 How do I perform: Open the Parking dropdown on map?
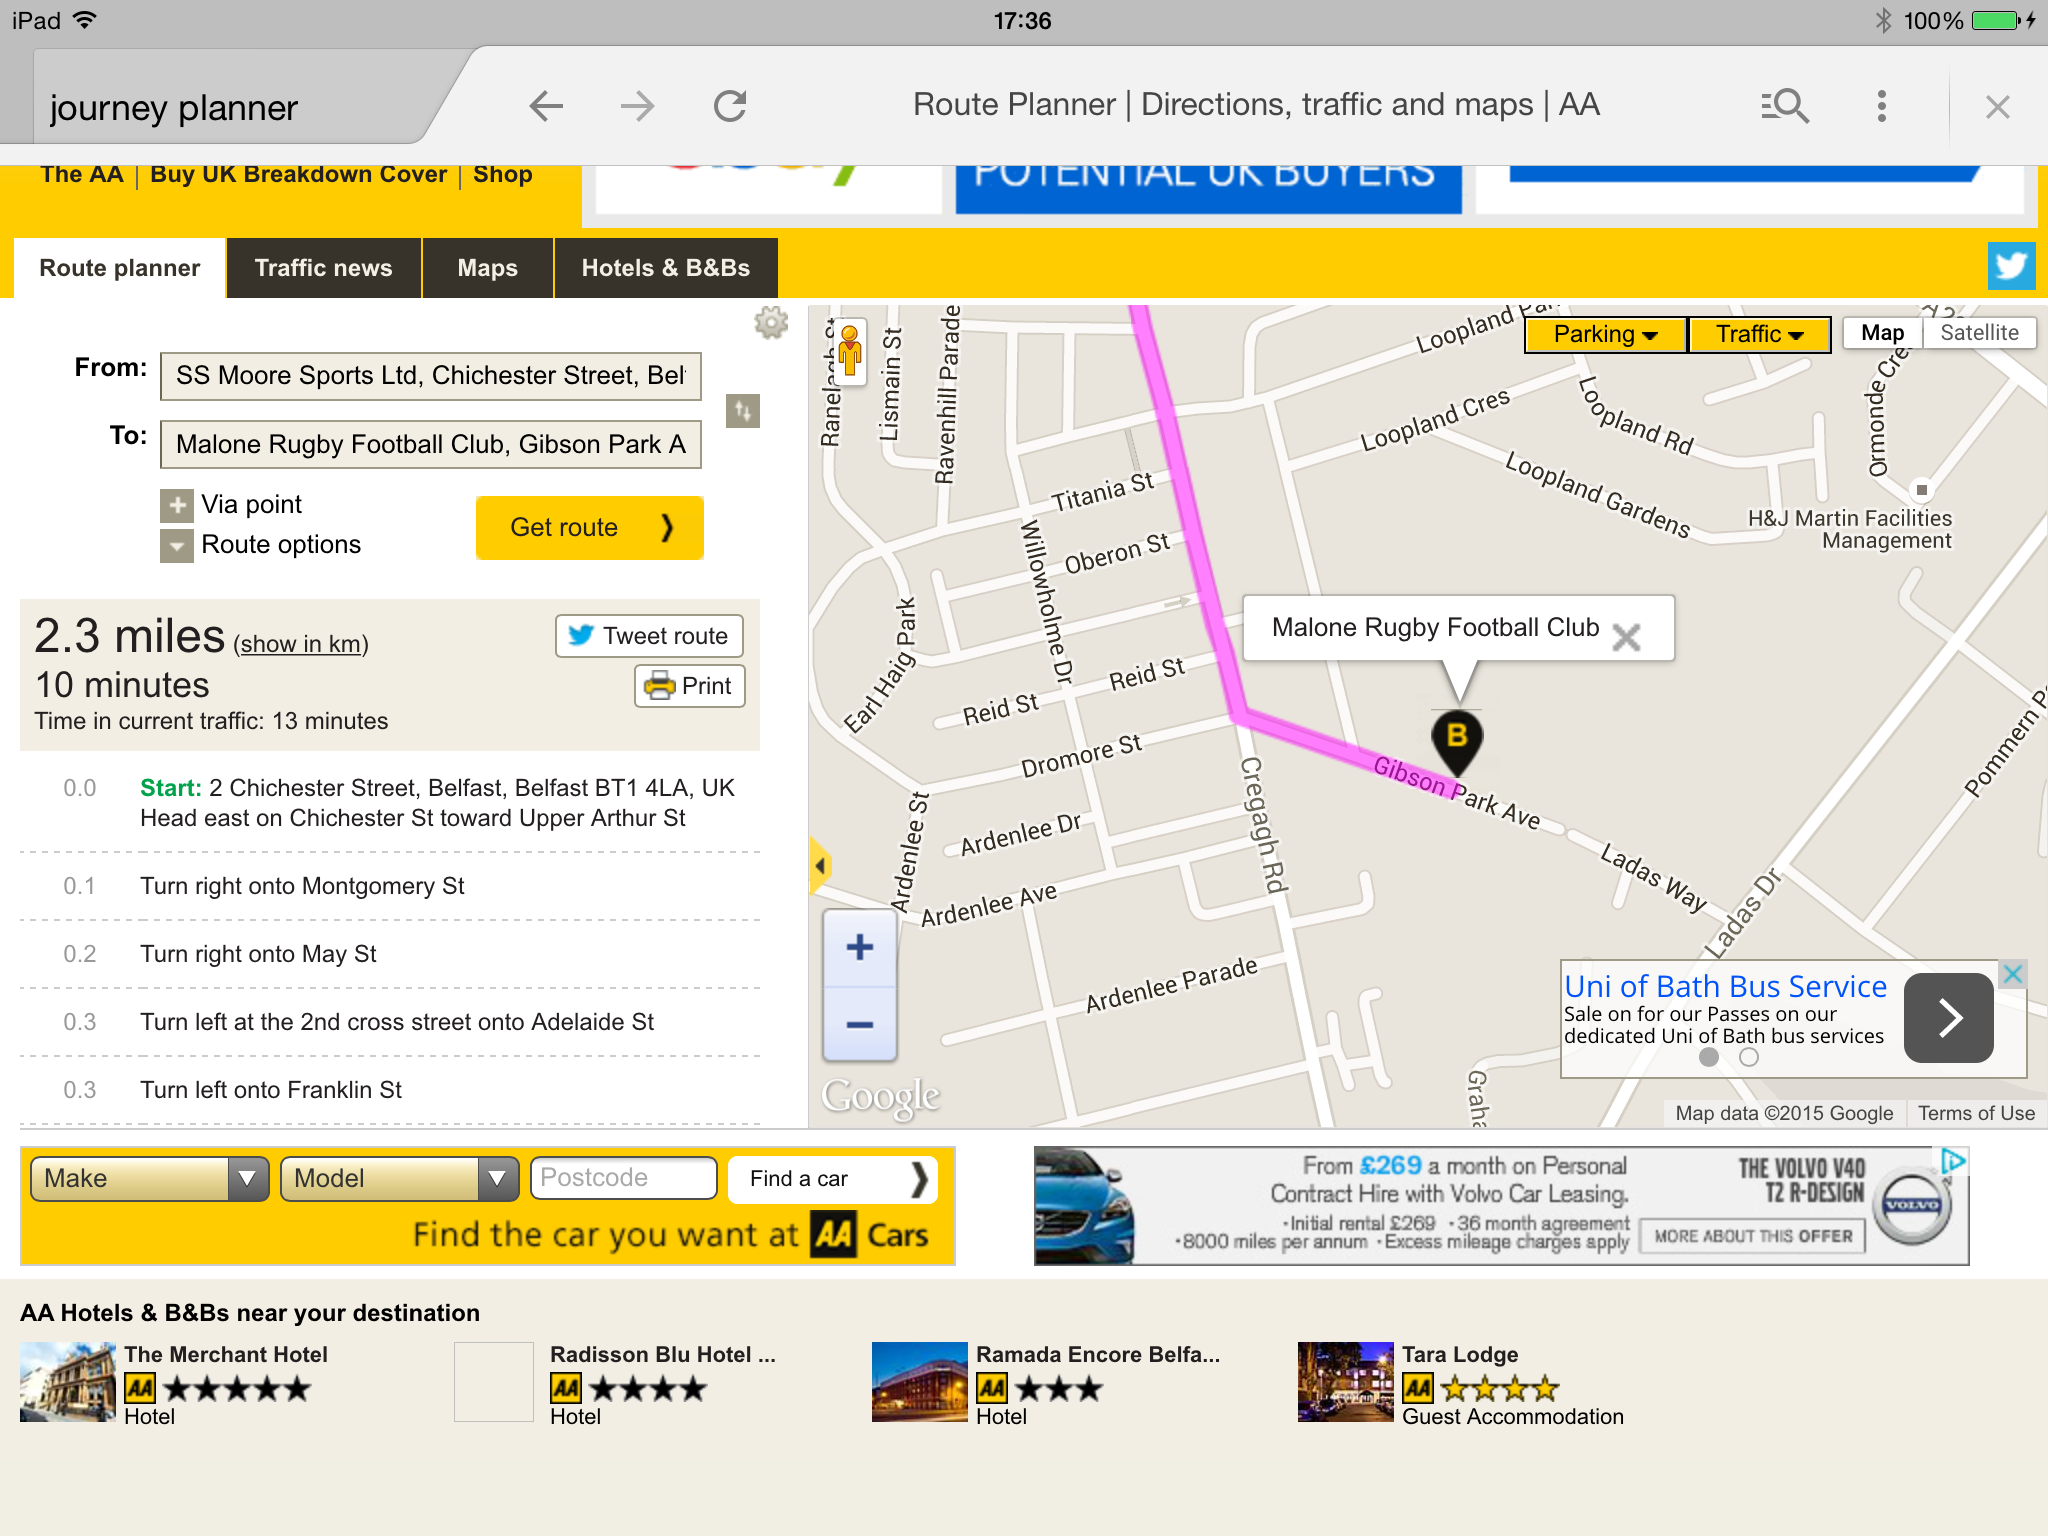[1606, 334]
